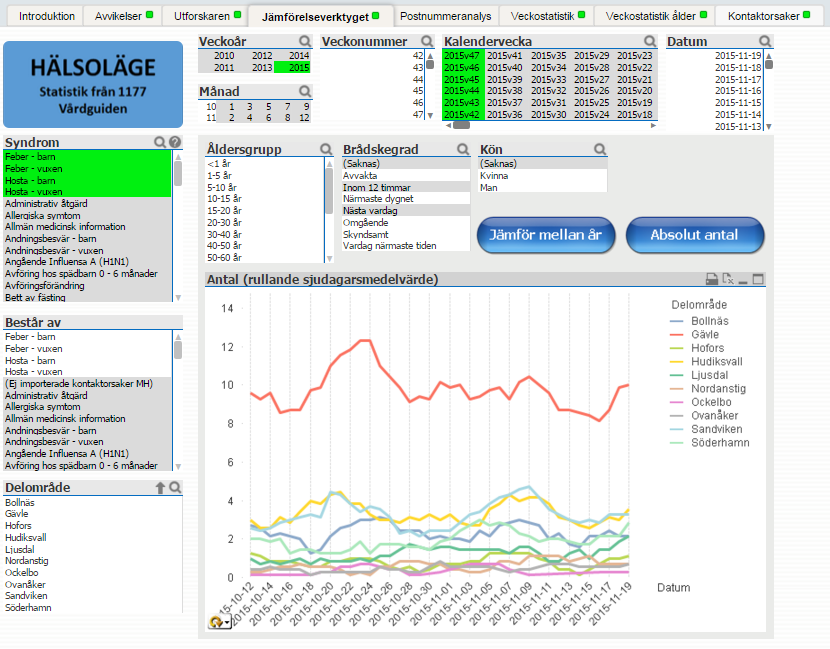Screen dimensions: 830x649
Task: Select month 12 in Månad
Action: (303, 118)
